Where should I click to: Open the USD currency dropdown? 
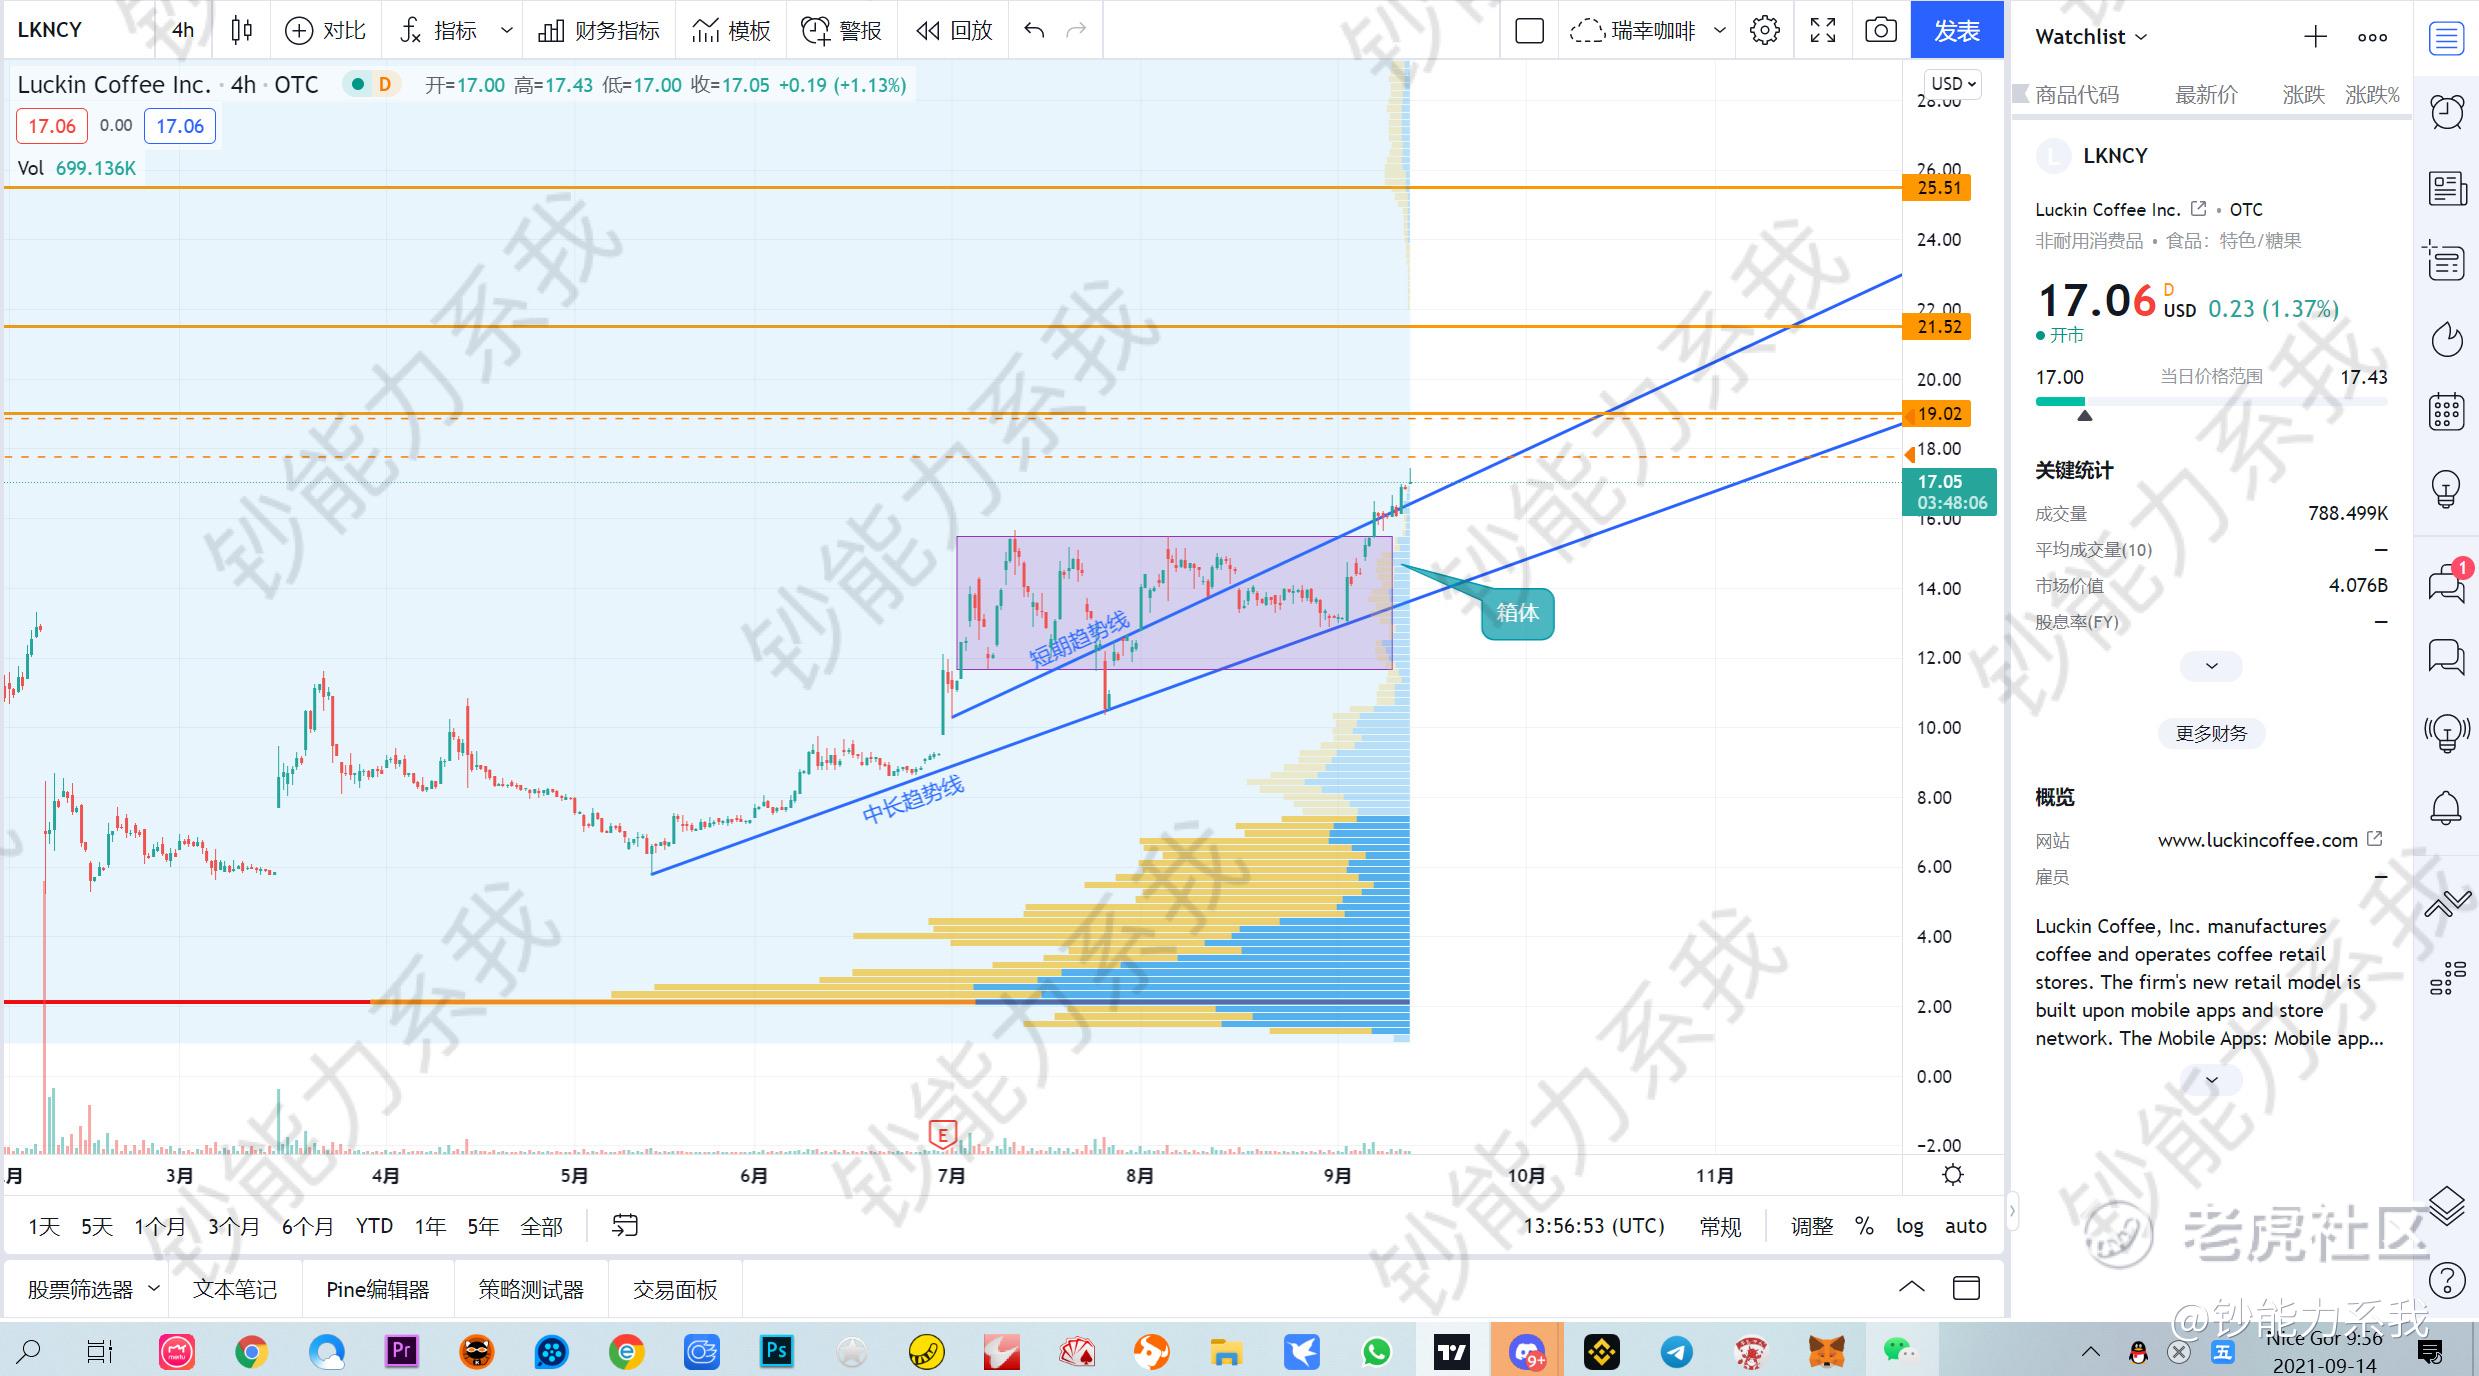coord(1953,84)
